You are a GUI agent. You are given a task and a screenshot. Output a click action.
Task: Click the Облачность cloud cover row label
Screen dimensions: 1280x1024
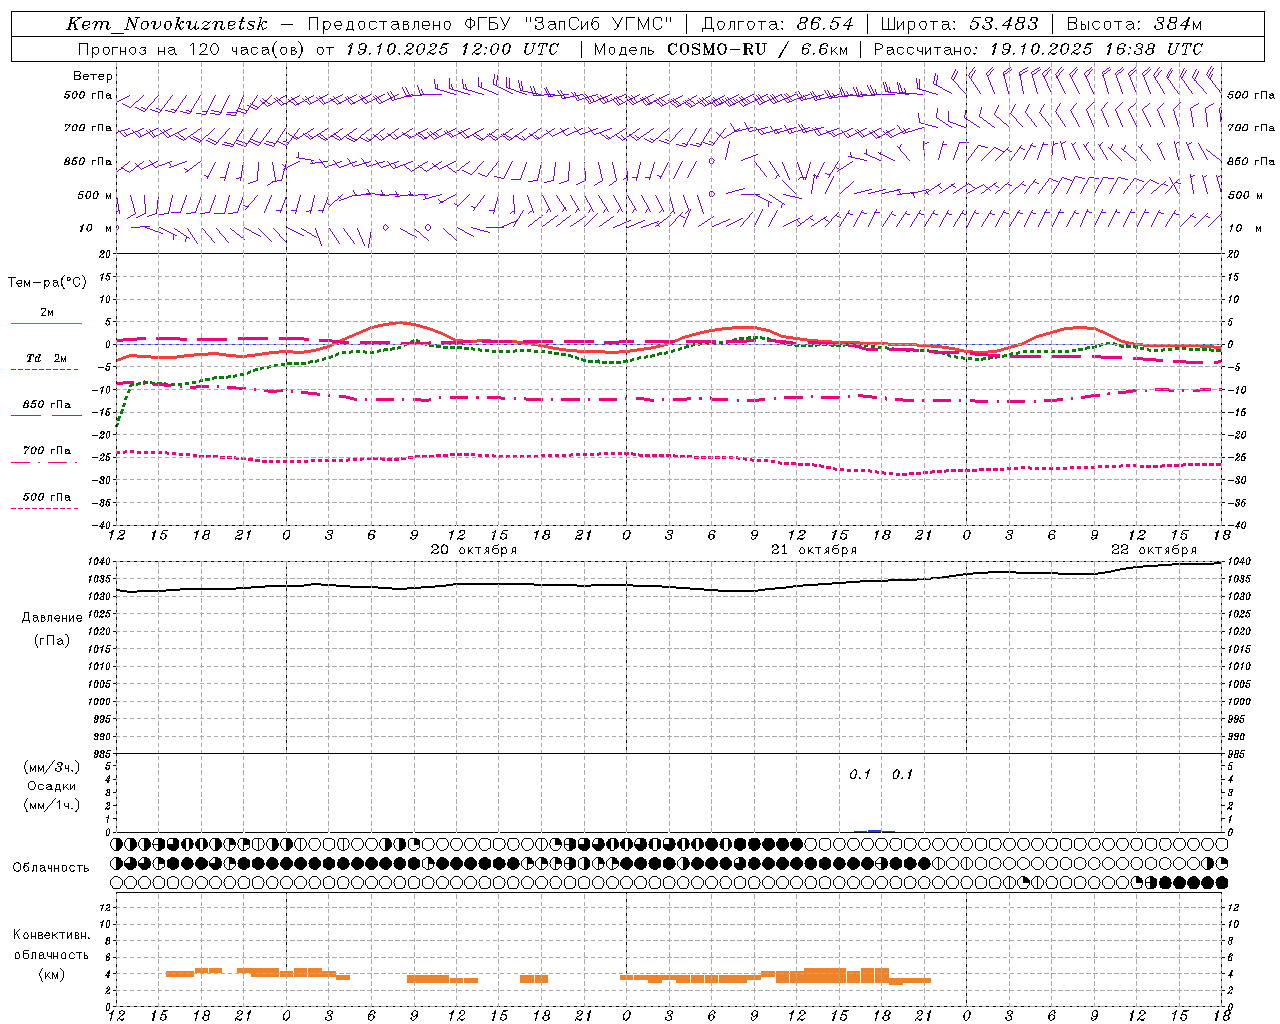pyautogui.click(x=51, y=868)
